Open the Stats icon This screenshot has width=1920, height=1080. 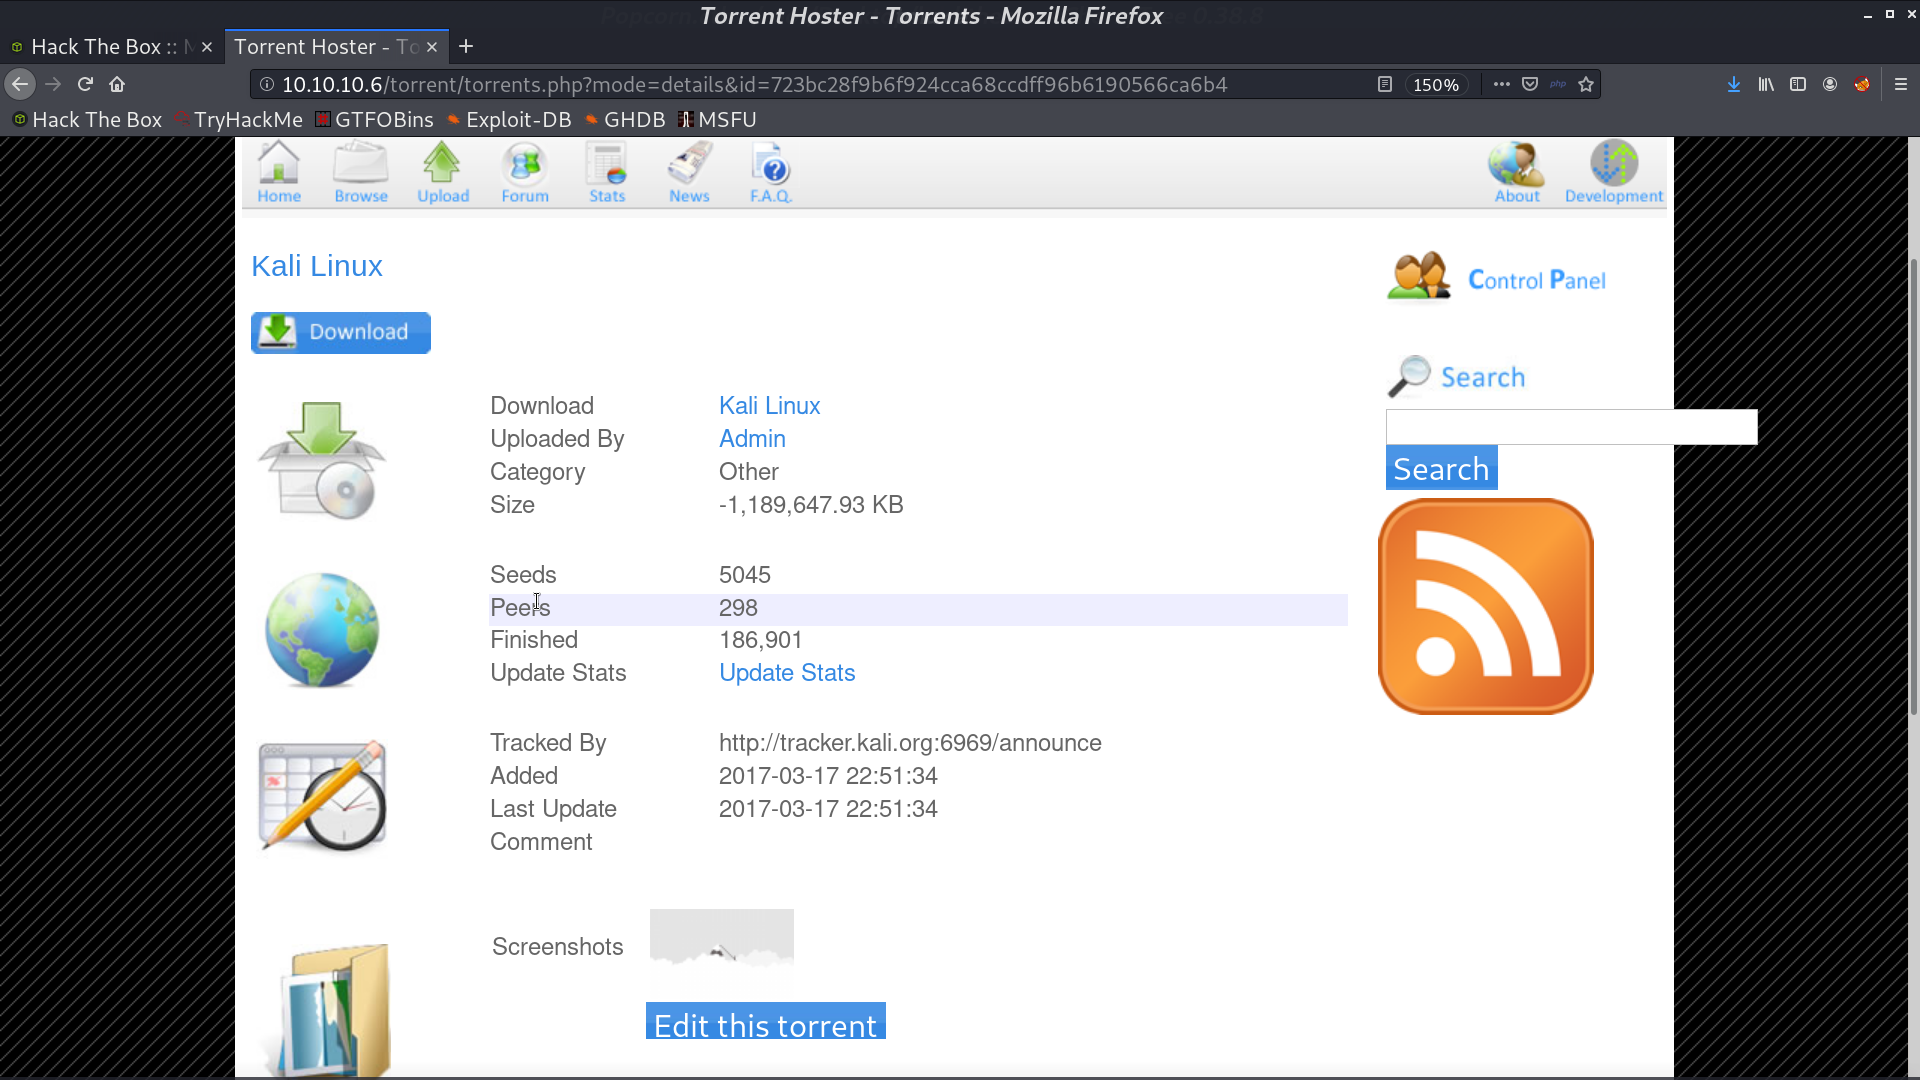point(606,172)
